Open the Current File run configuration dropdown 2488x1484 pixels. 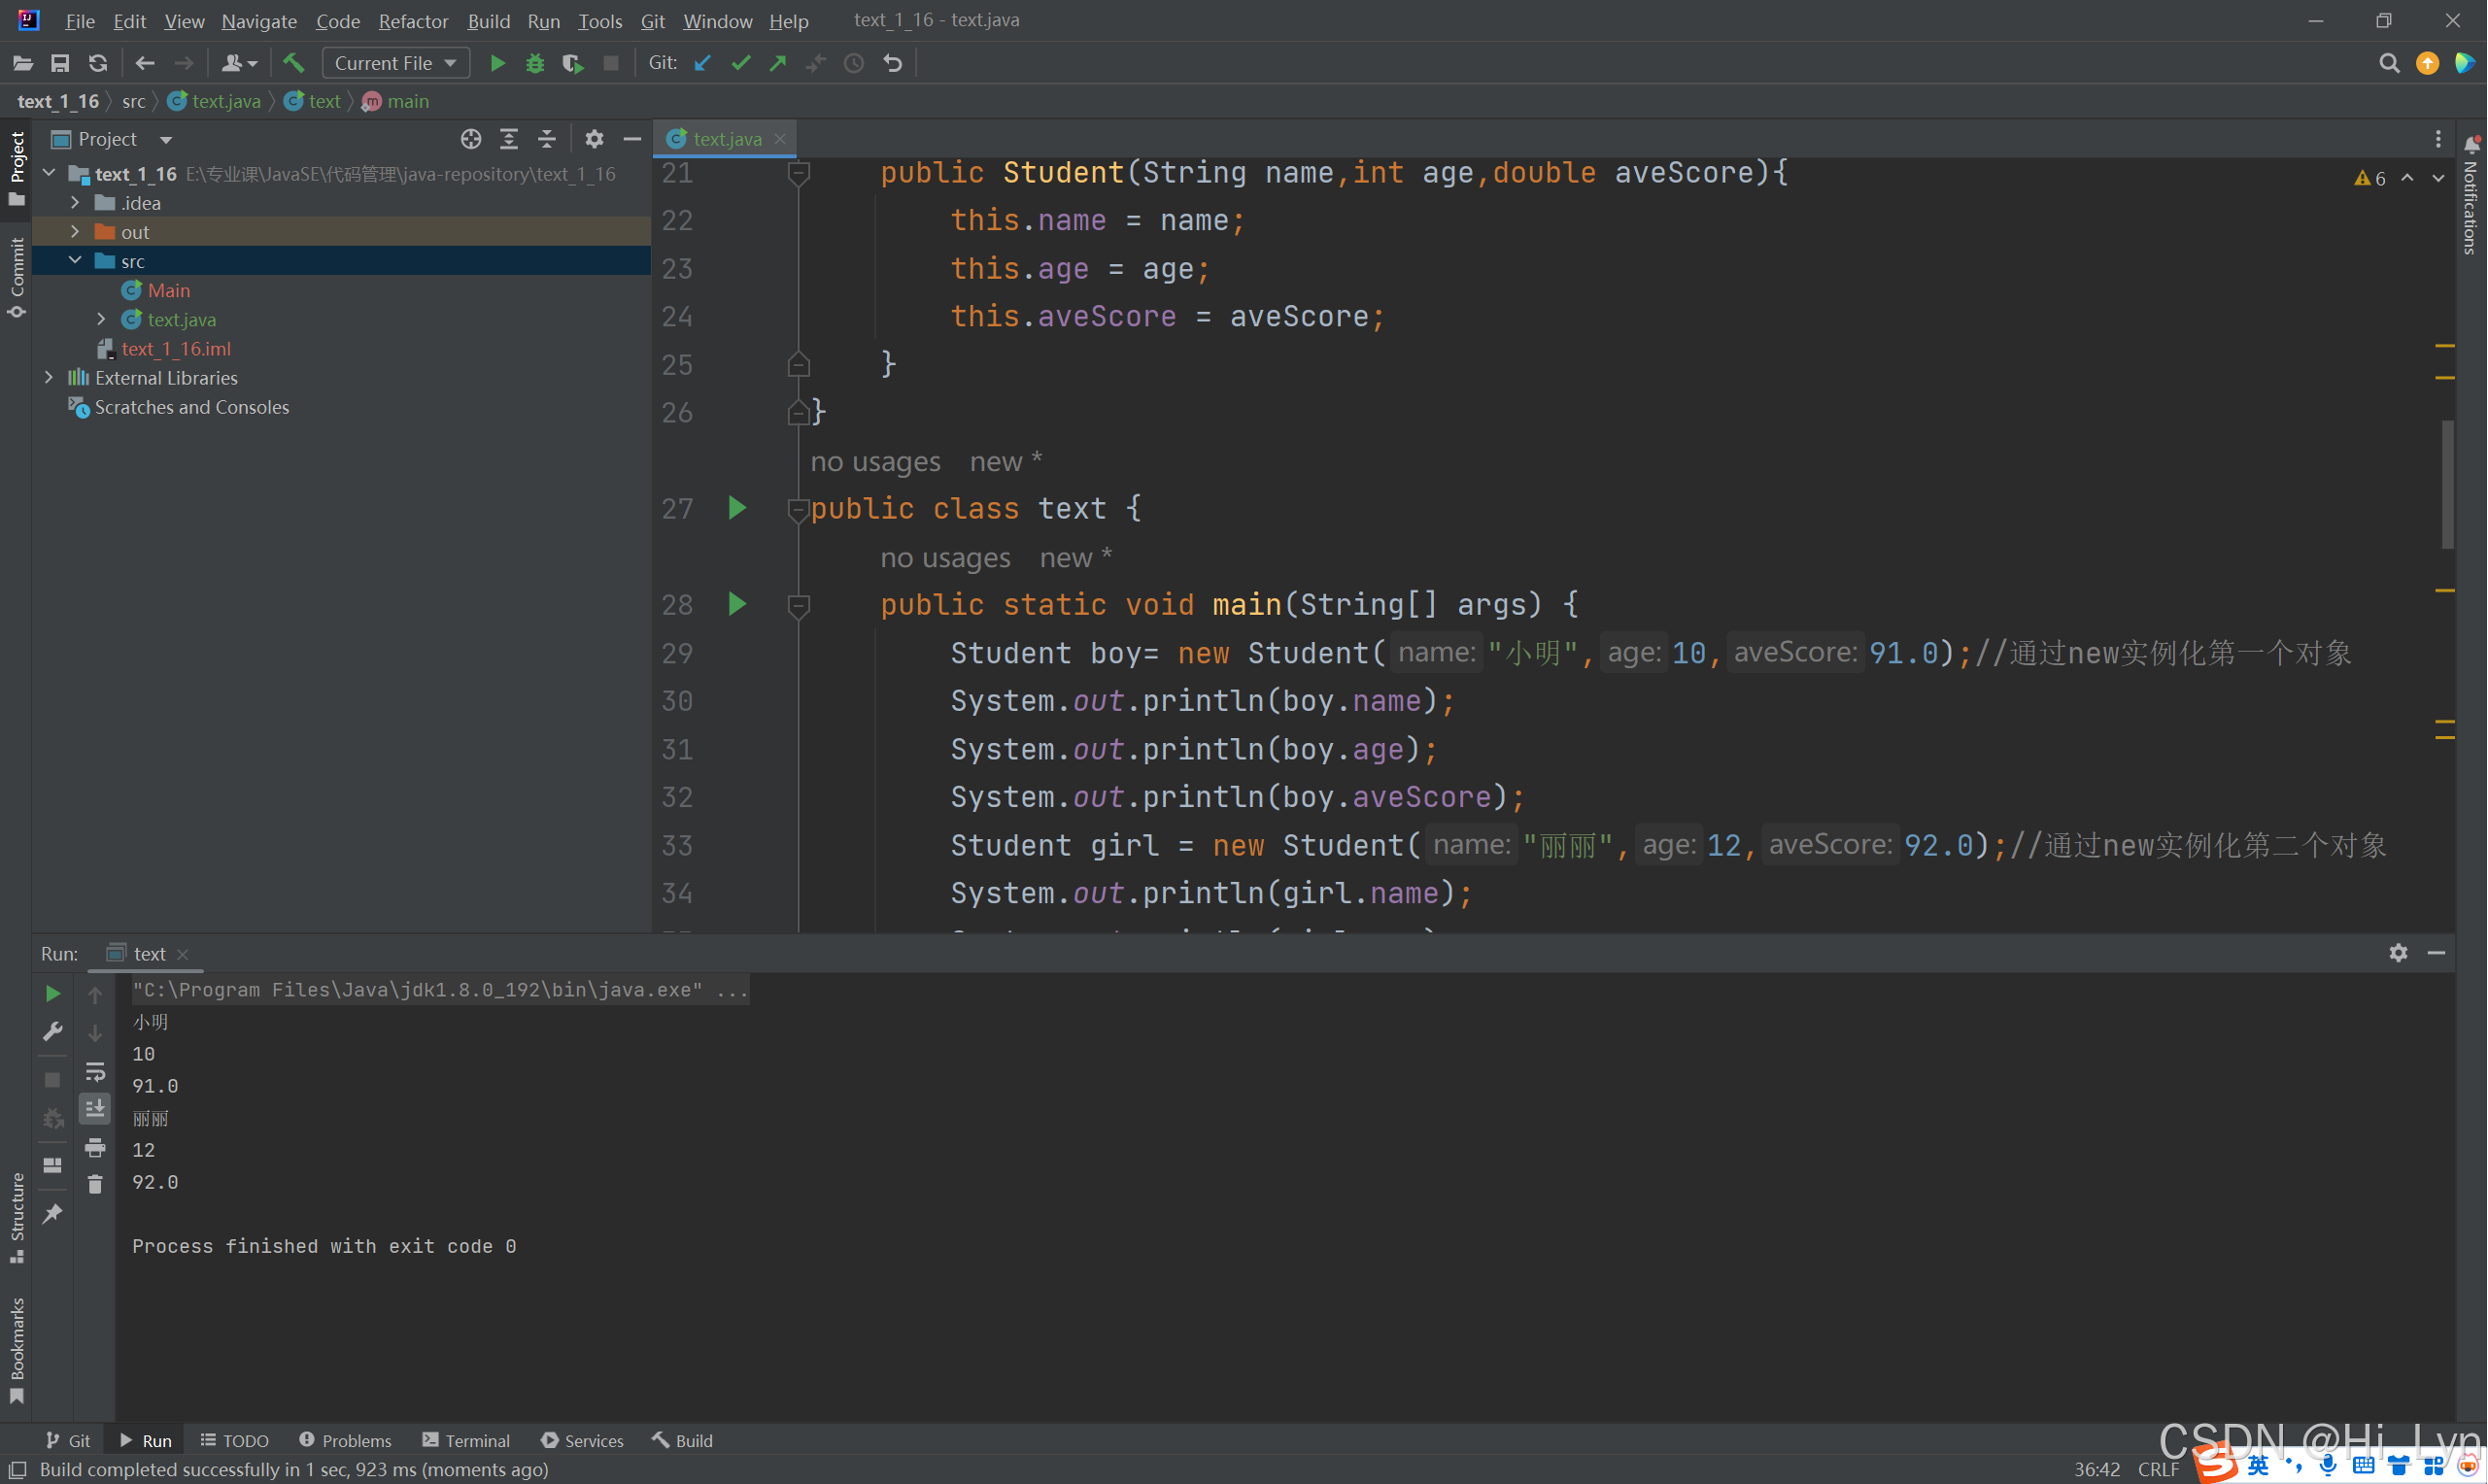coord(396,63)
